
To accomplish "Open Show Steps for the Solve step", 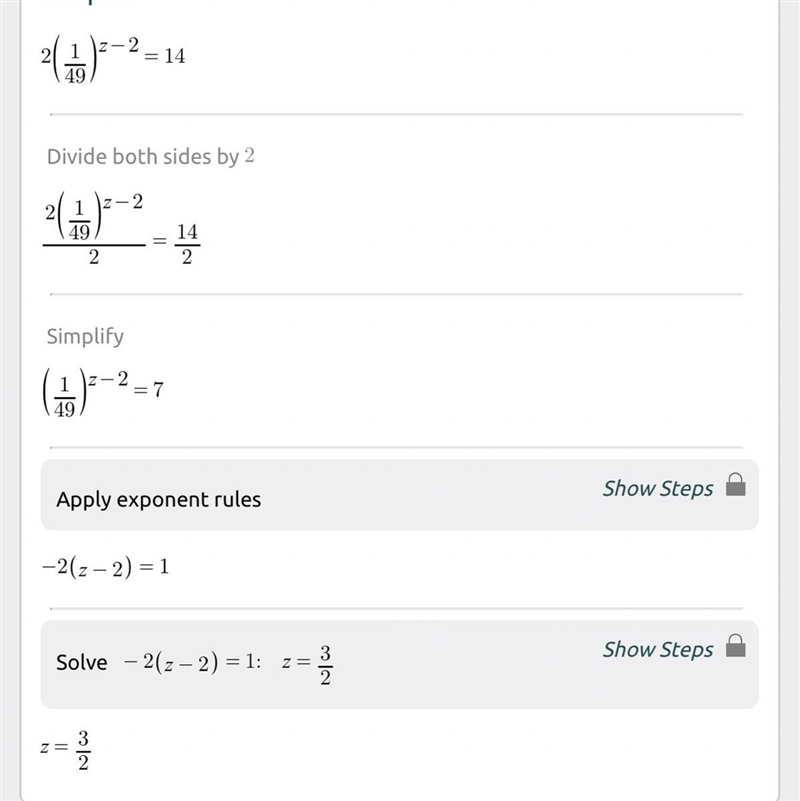I will point(657,650).
